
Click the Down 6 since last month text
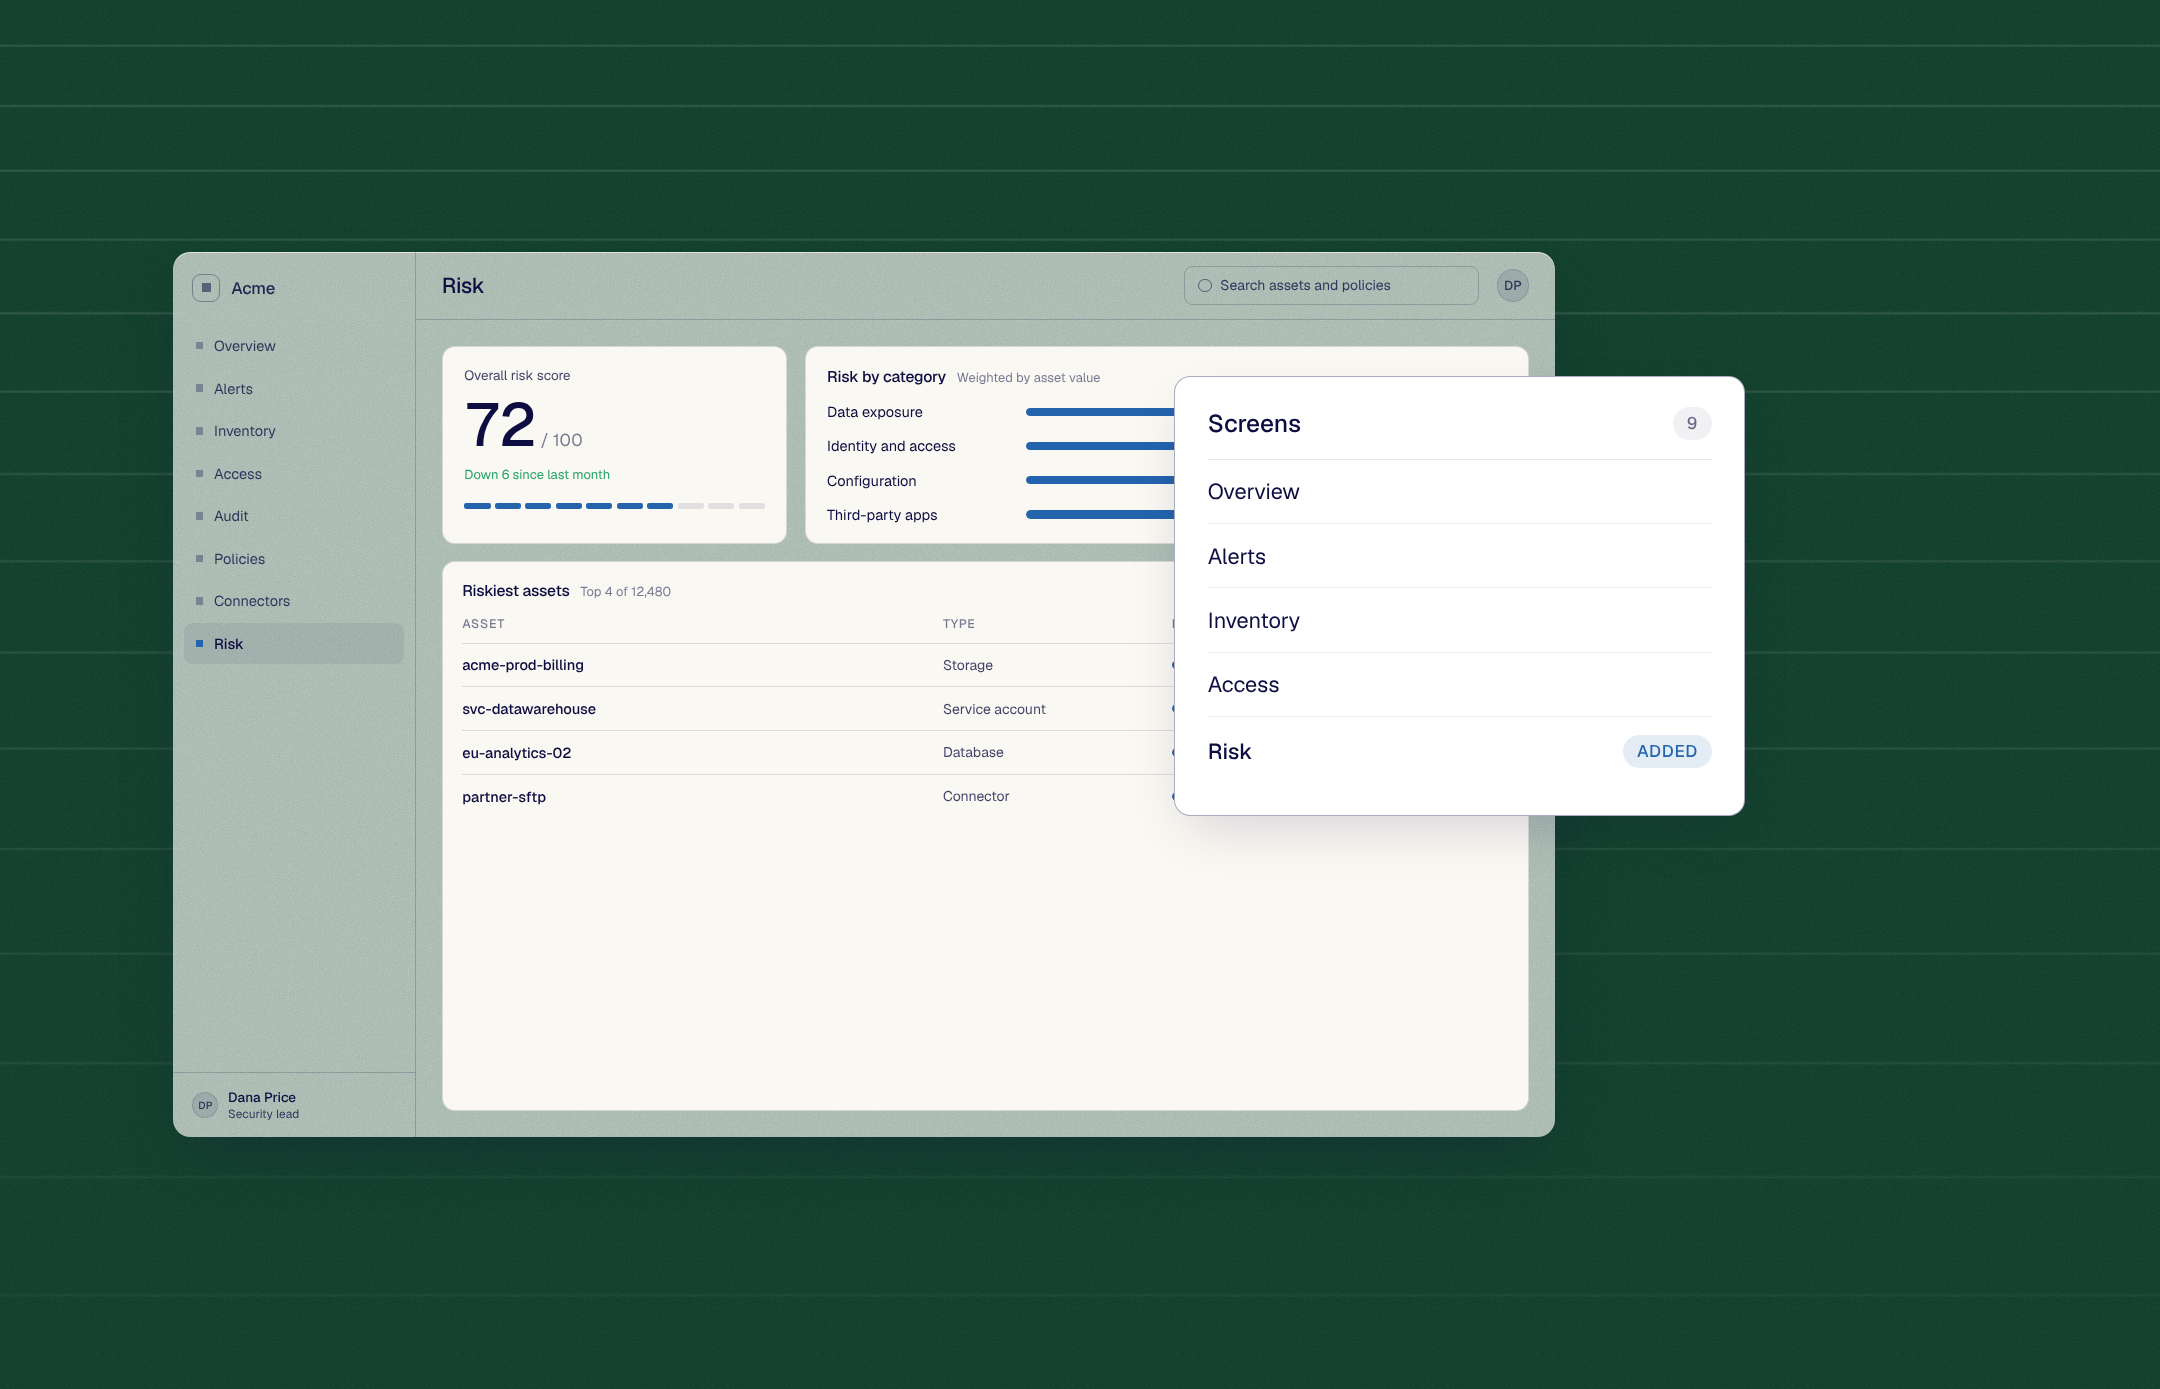[537, 475]
